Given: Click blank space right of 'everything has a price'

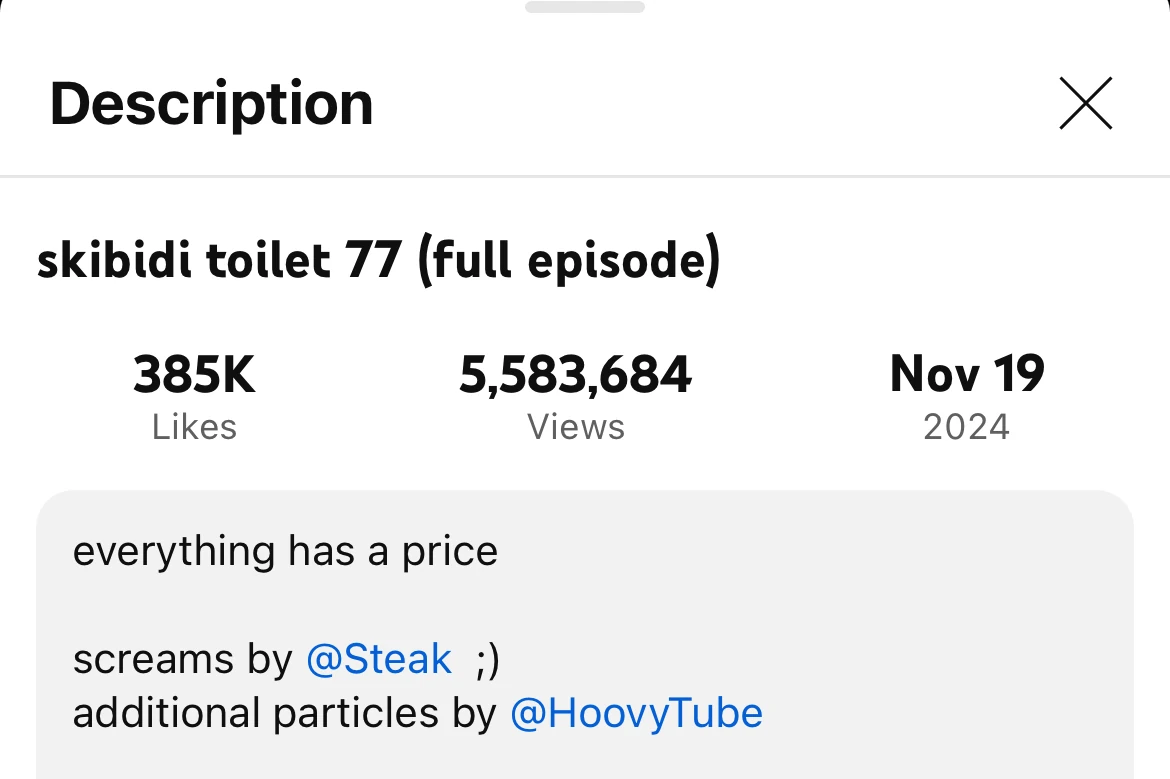Looking at the screenshot, I should click(800, 551).
